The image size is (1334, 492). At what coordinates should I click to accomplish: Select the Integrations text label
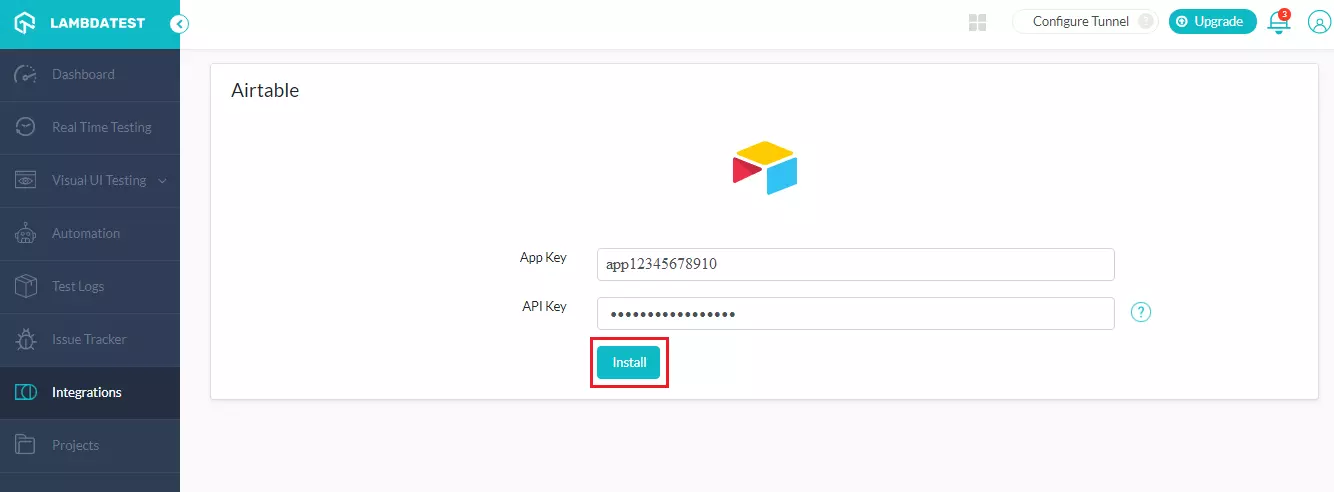coord(87,392)
